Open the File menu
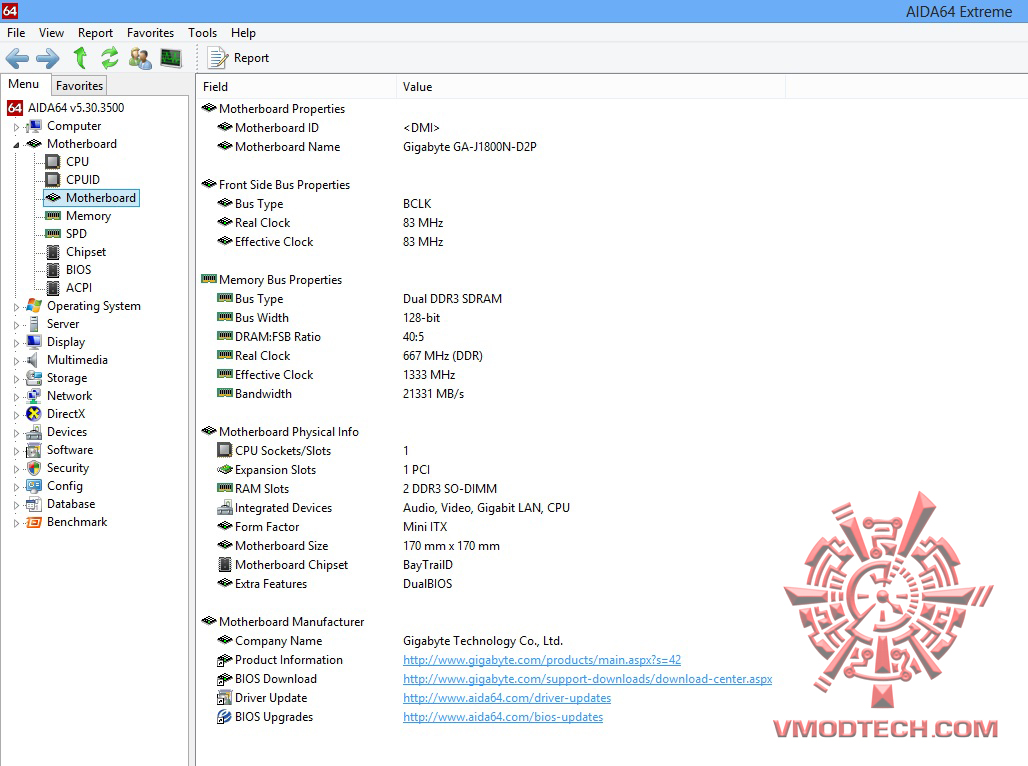The width and height of the screenshot is (1028, 766). click(16, 33)
